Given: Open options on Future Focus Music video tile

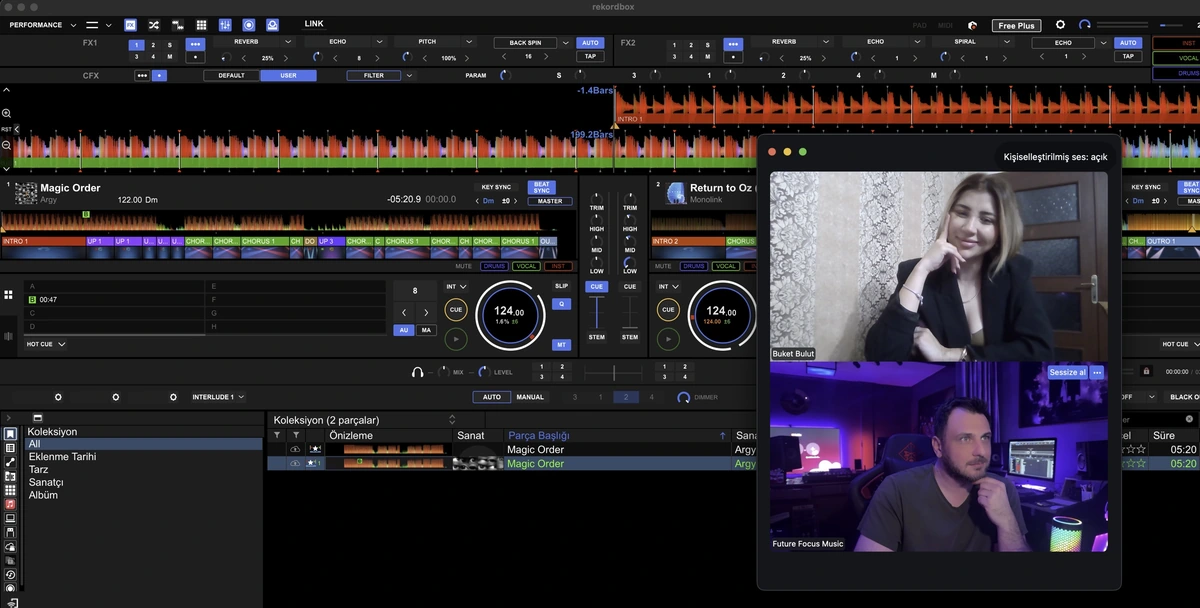Looking at the screenshot, I should (x=1097, y=372).
